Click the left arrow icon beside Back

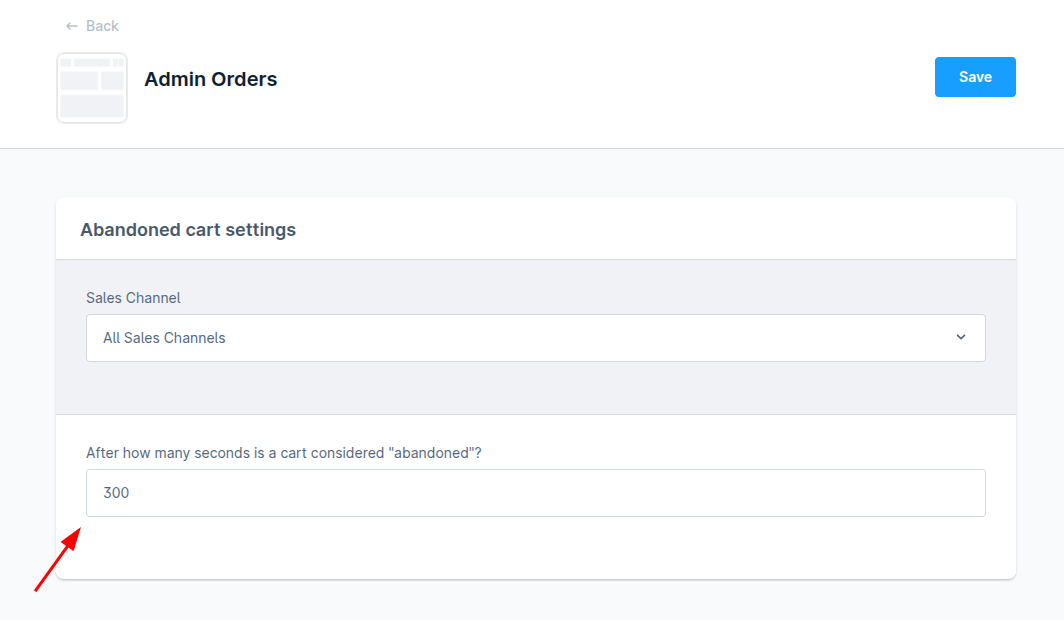coord(71,26)
